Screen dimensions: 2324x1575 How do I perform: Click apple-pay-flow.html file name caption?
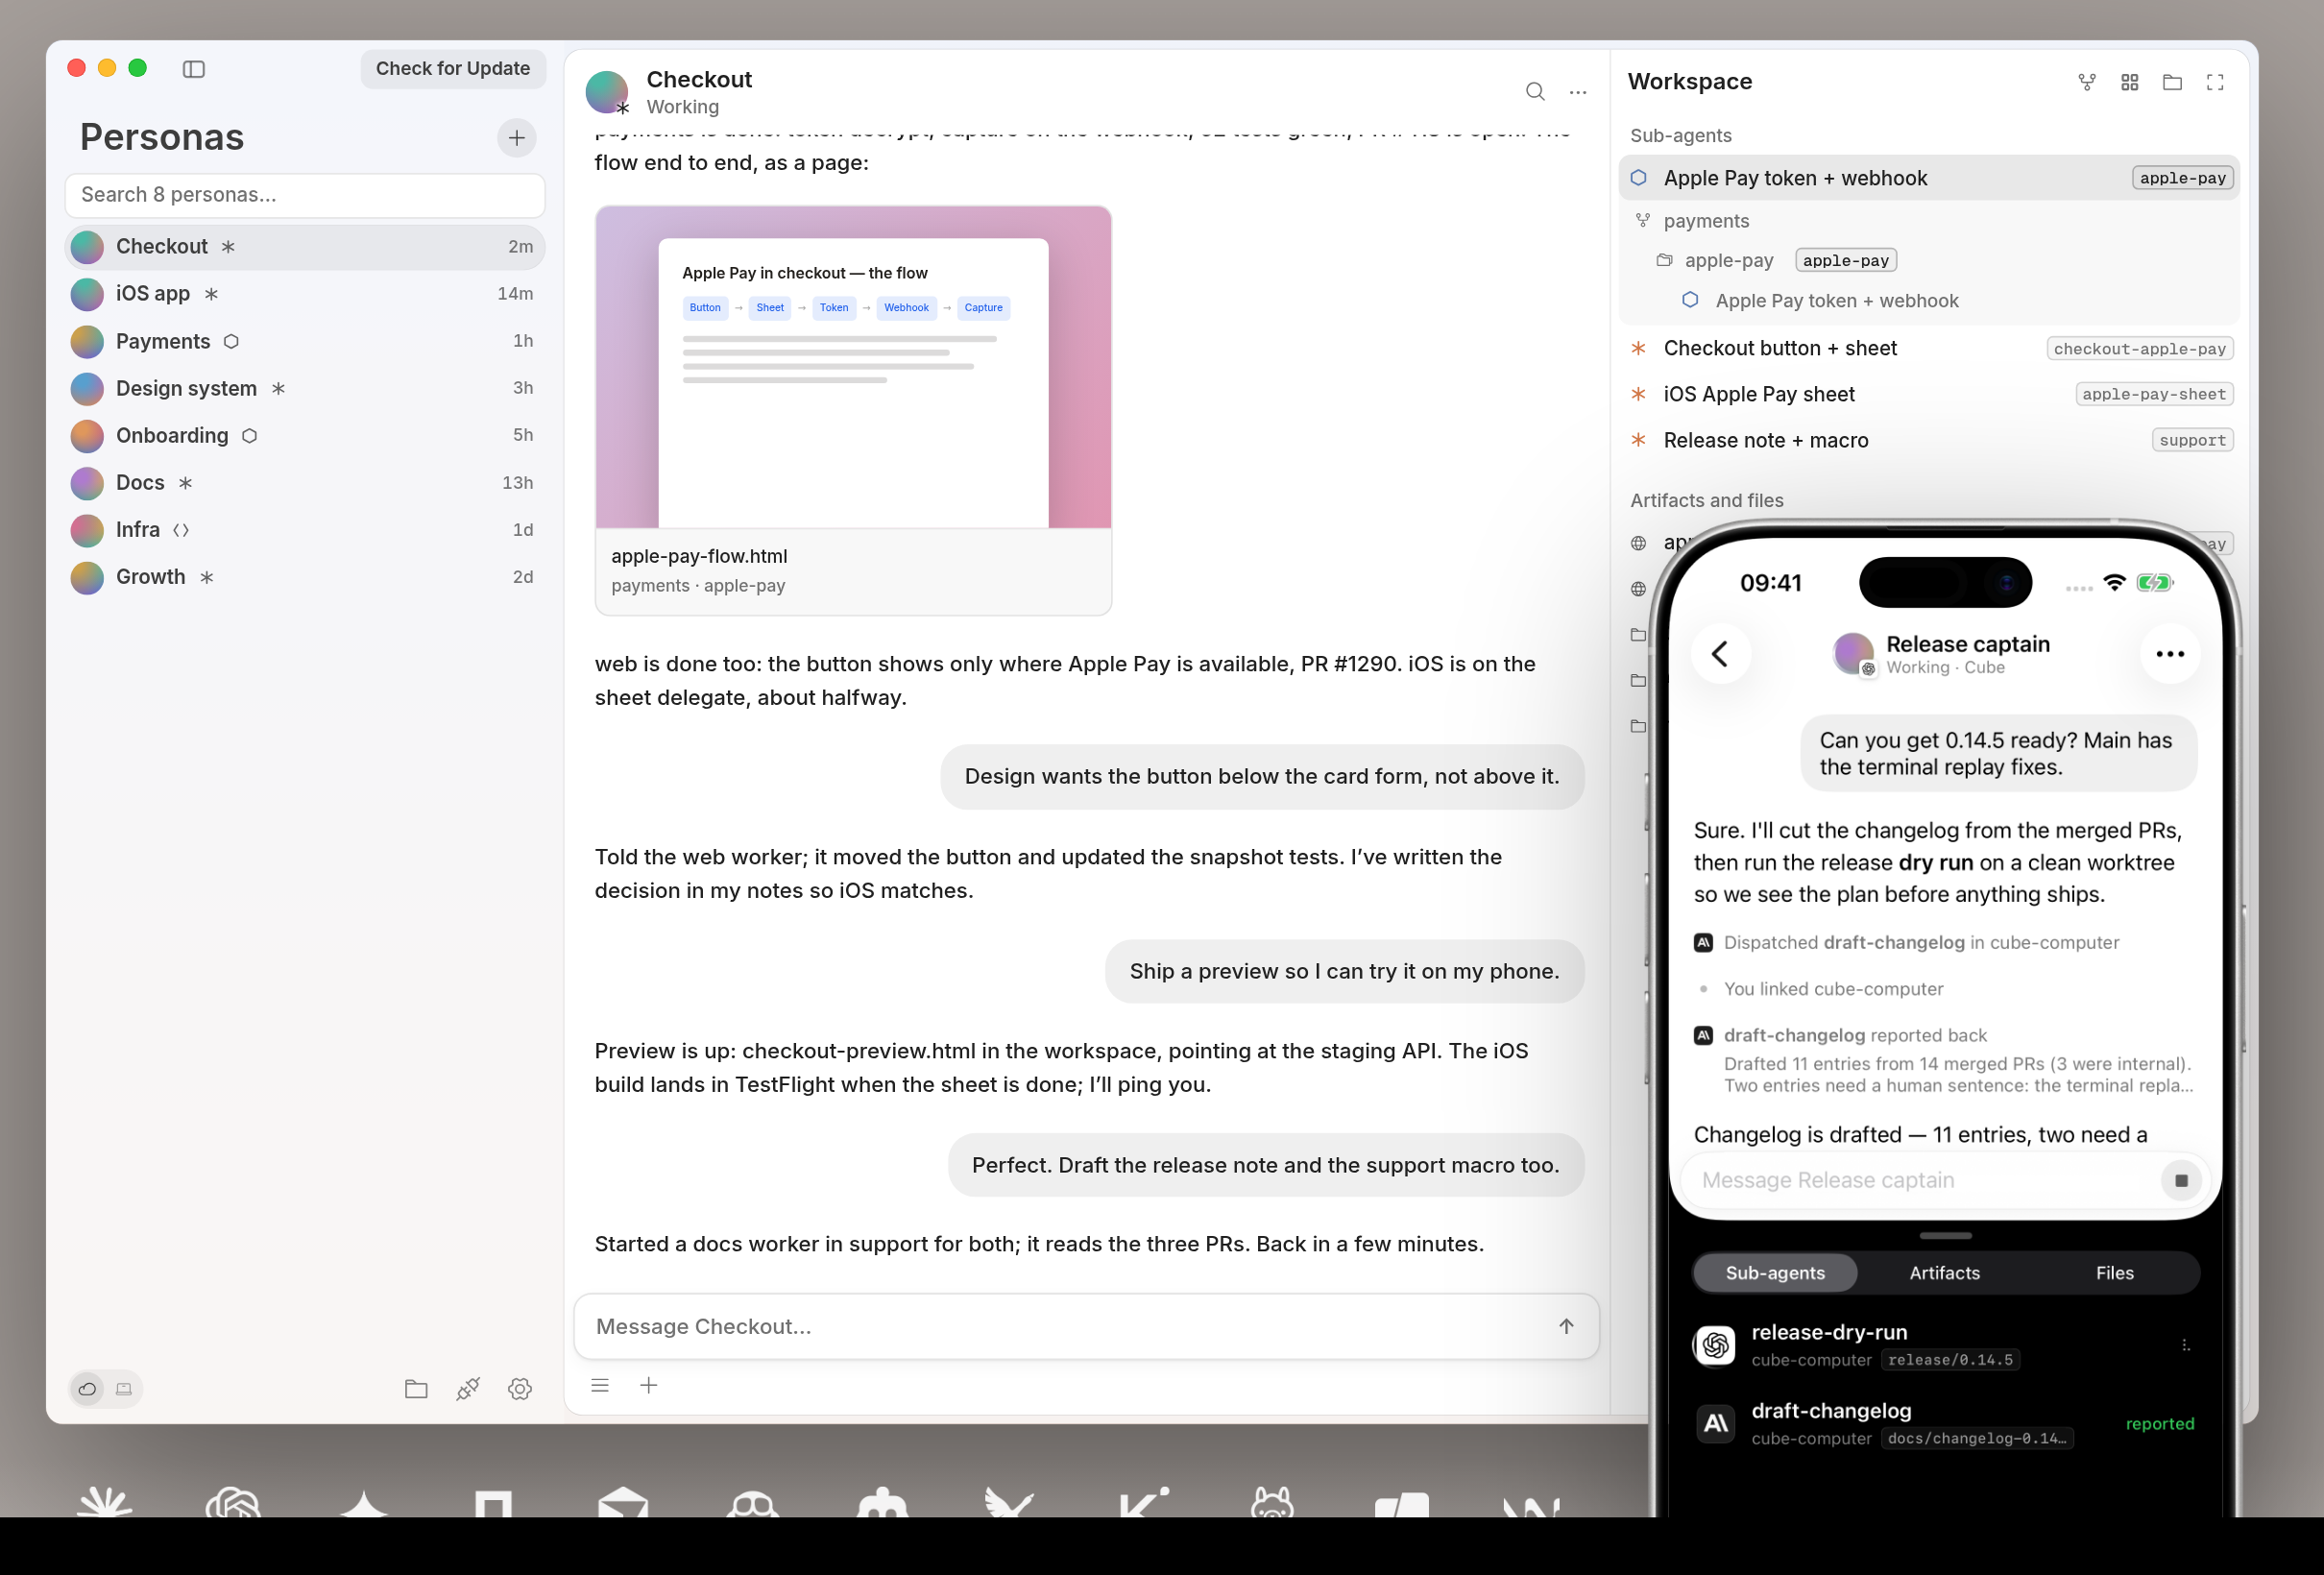point(699,556)
